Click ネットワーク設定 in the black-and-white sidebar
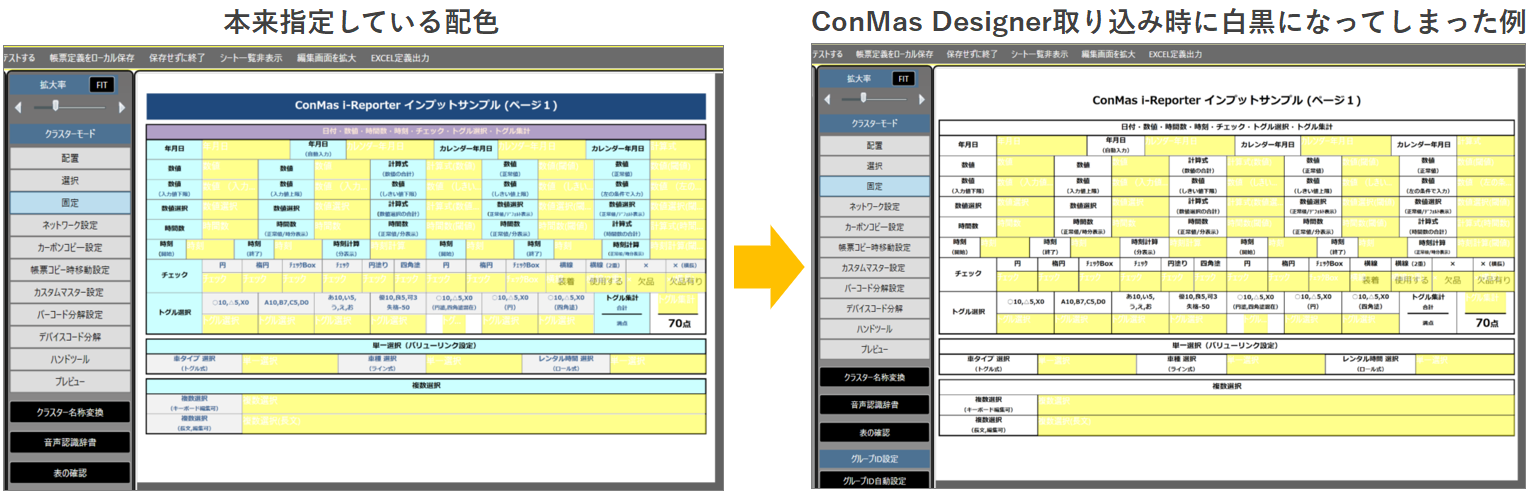 (875, 207)
